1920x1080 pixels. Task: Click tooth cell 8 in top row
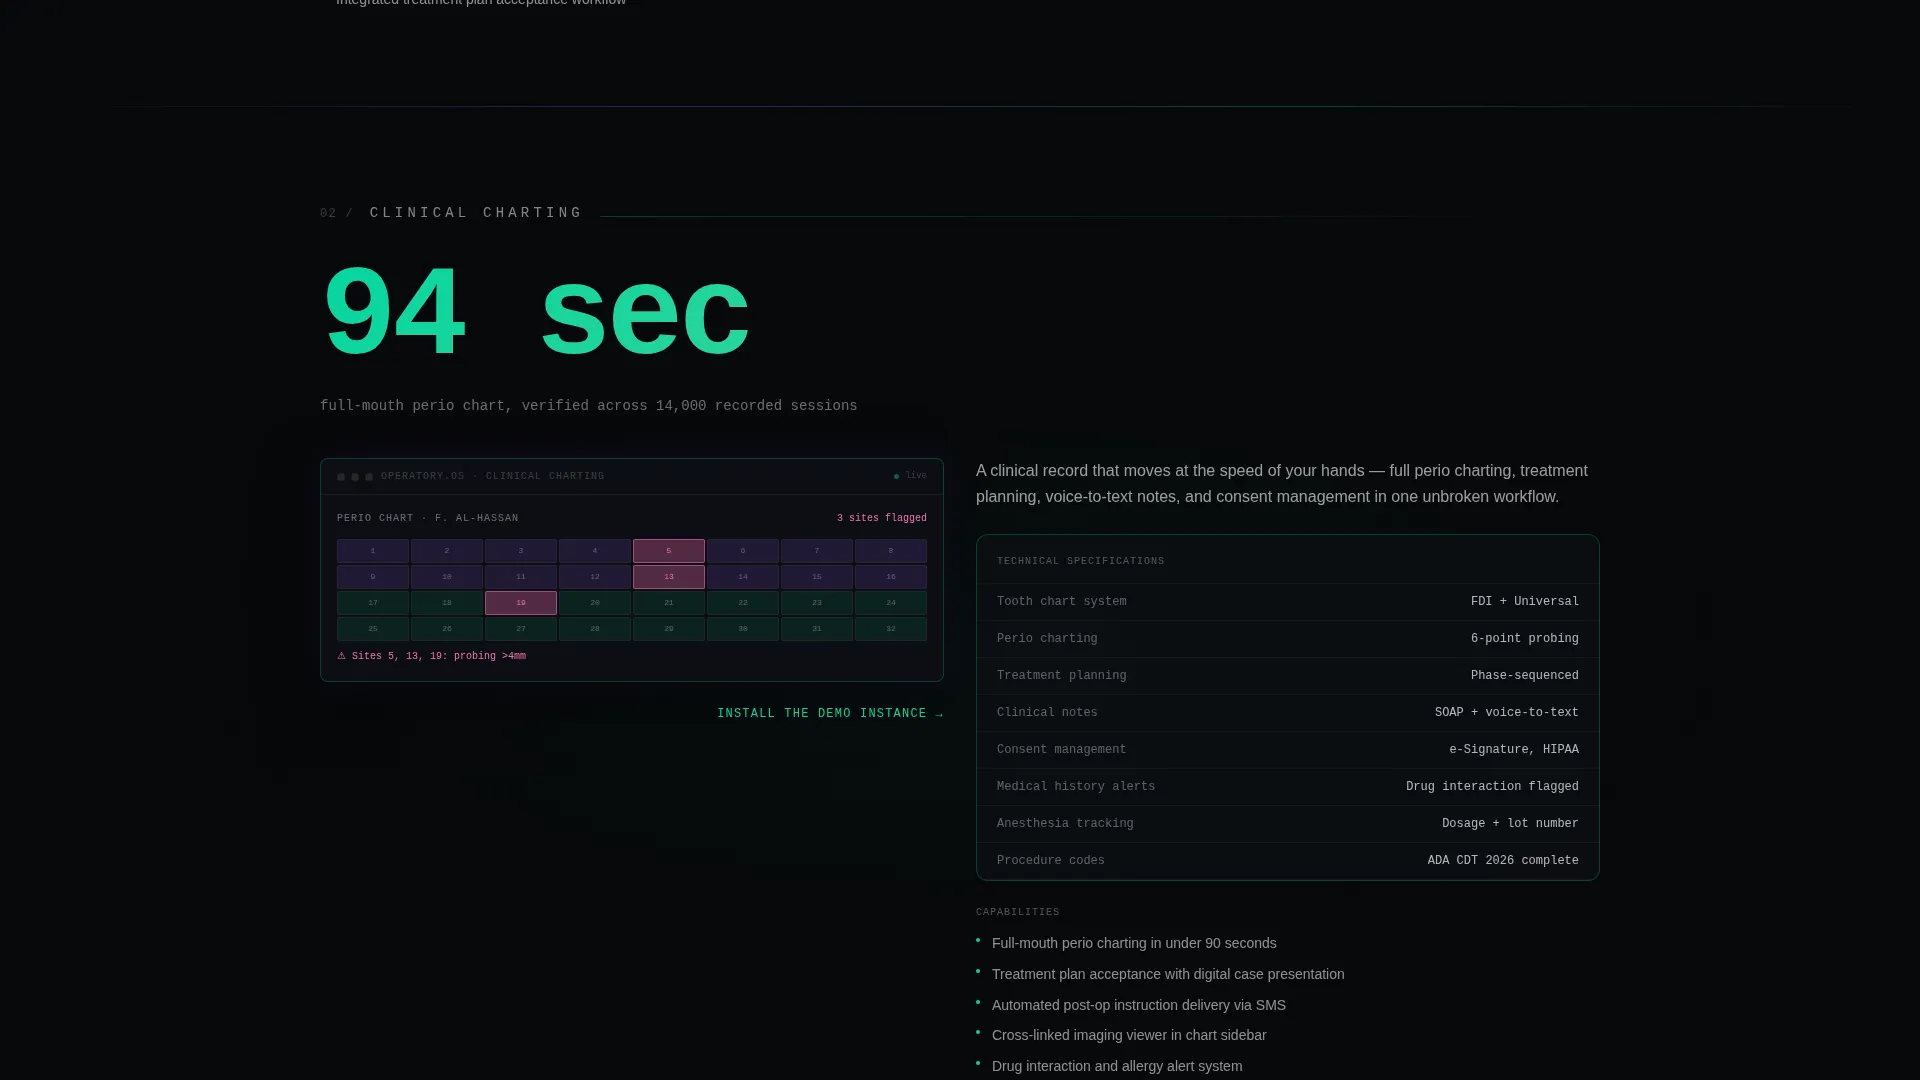(x=891, y=551)
